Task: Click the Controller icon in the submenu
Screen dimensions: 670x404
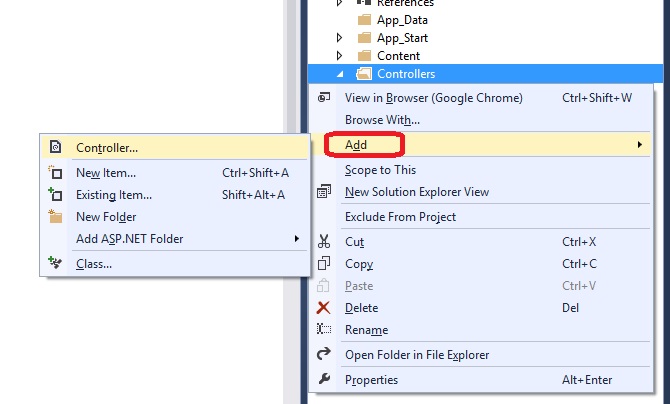Action: (x=55, y=147)
